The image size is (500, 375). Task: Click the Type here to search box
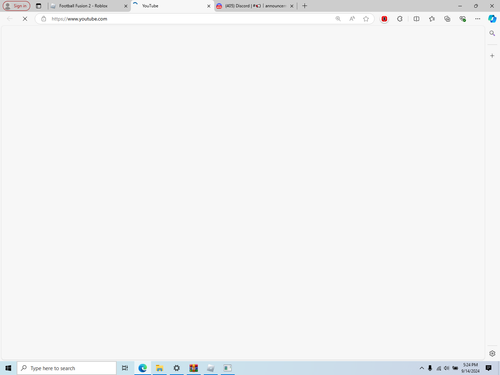click(x=67, y=368)
